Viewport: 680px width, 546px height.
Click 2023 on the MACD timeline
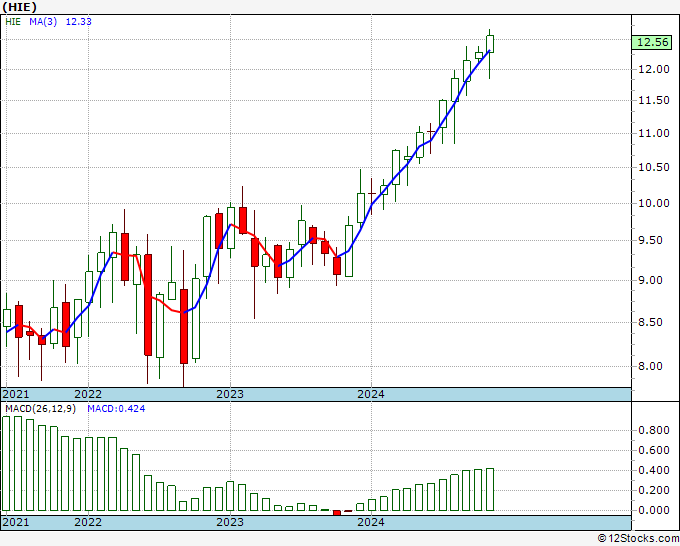coord(230,522)
